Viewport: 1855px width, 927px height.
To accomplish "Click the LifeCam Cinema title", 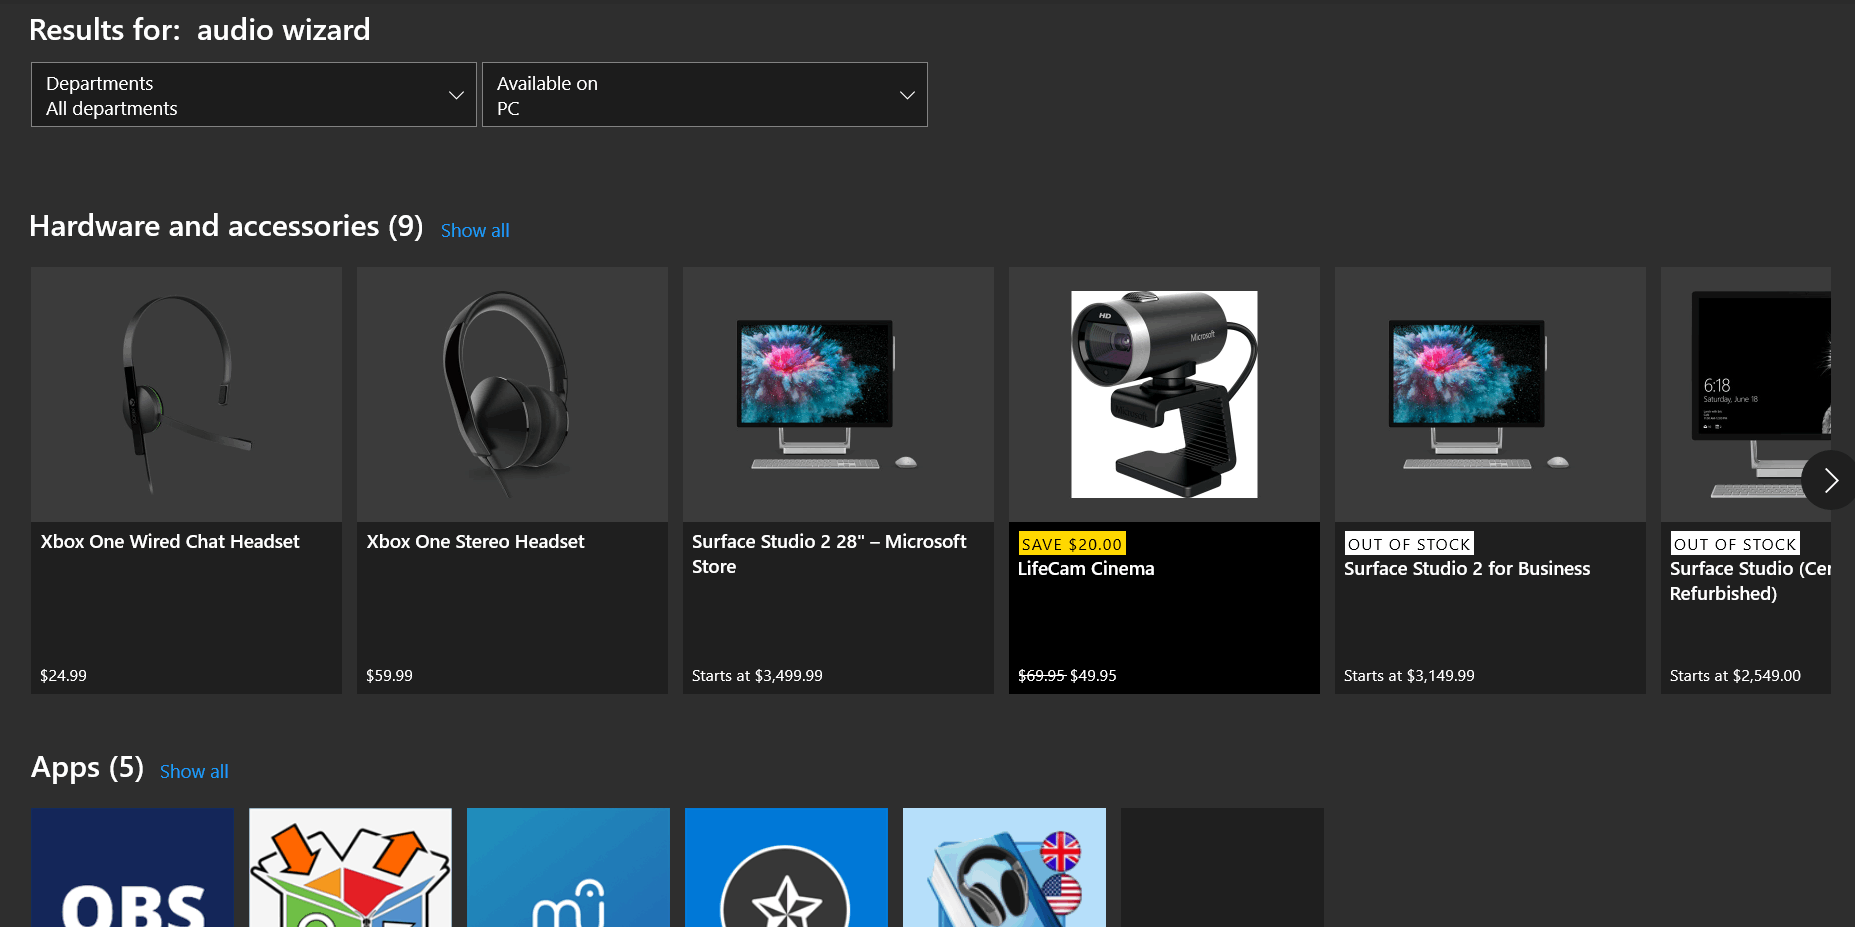I will [x=1086, y=569].
